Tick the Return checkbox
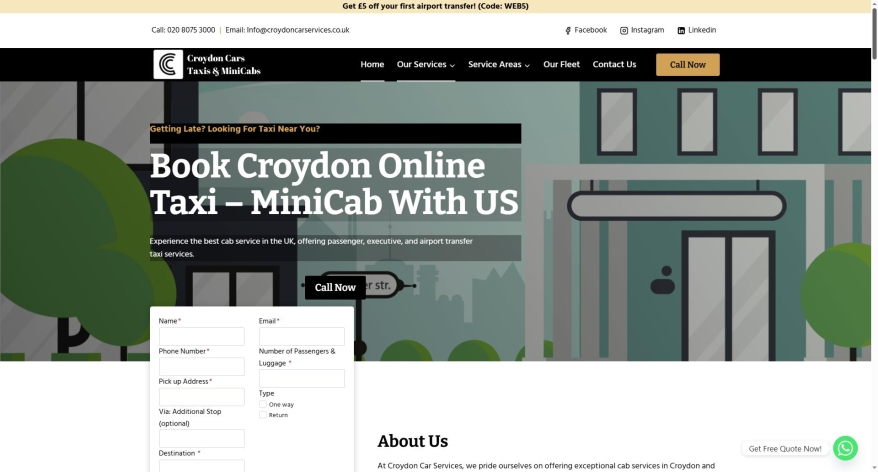Image resolution: width=878 pixels, height=472 pixels. click(x=263, y=415)
